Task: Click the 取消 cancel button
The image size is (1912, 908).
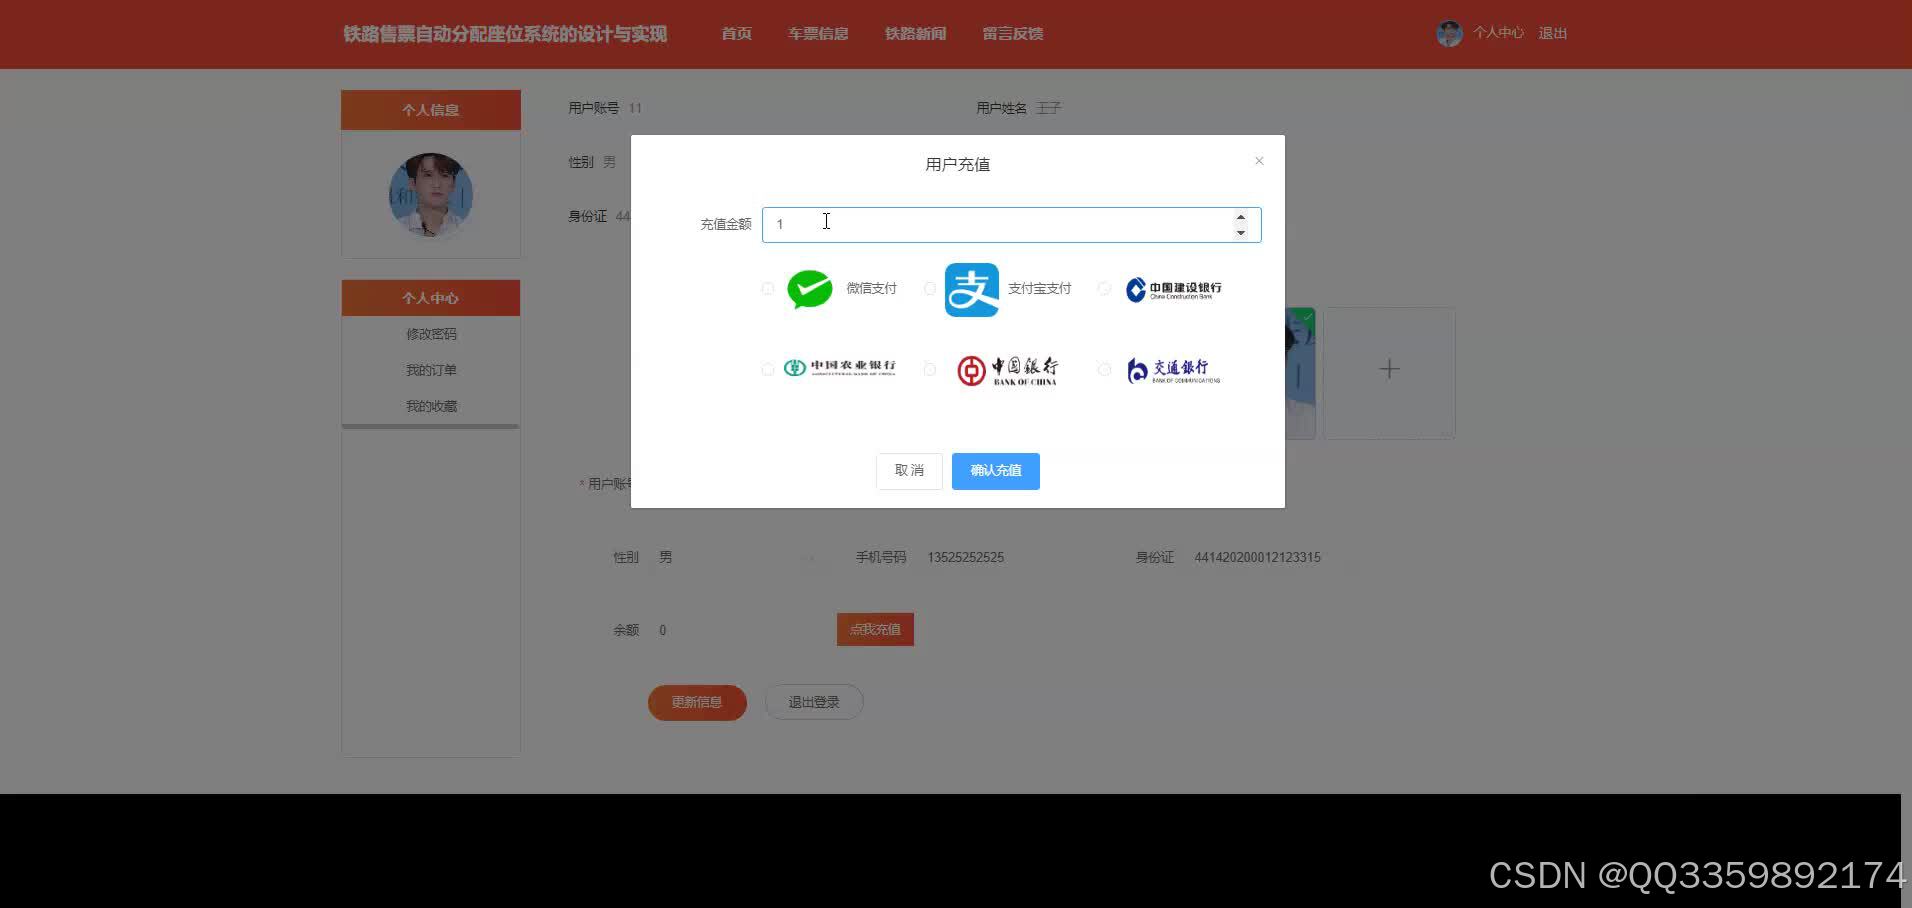Action: point(908,470)
